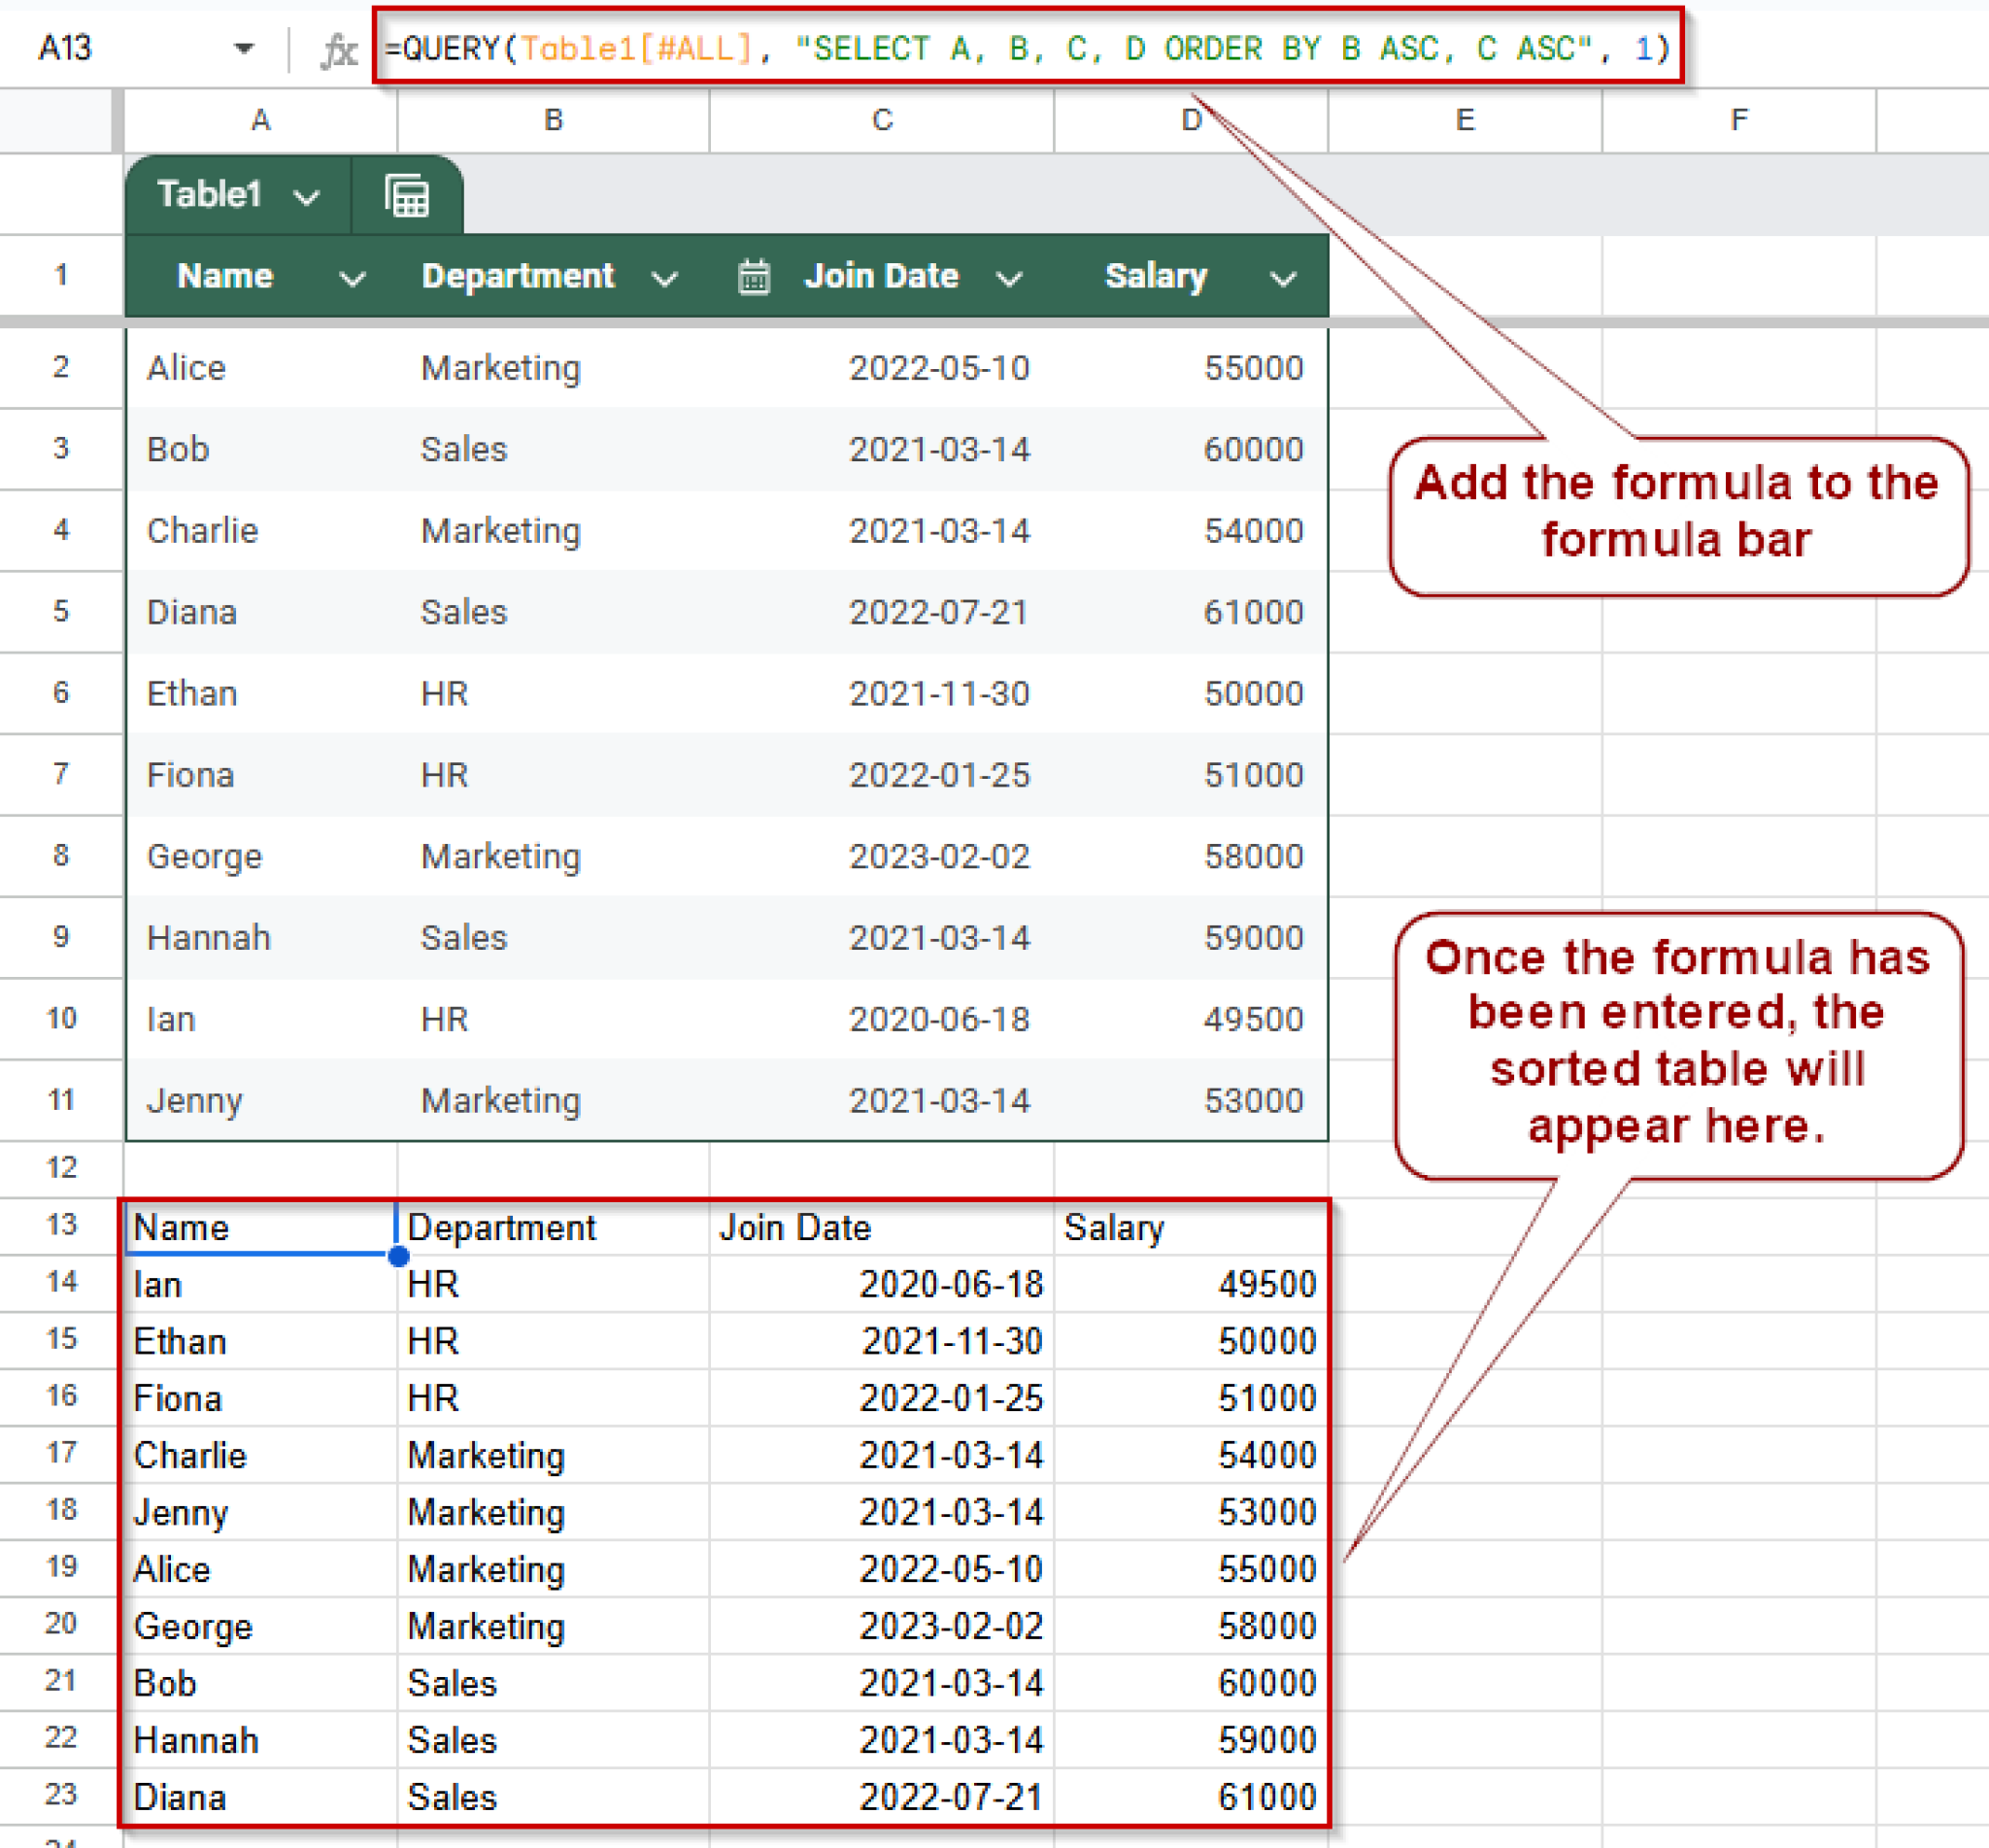
Task: Click inside the formula bar to edit the QUERY formula
Action: pyautogui.click(x=1000, y=48)
